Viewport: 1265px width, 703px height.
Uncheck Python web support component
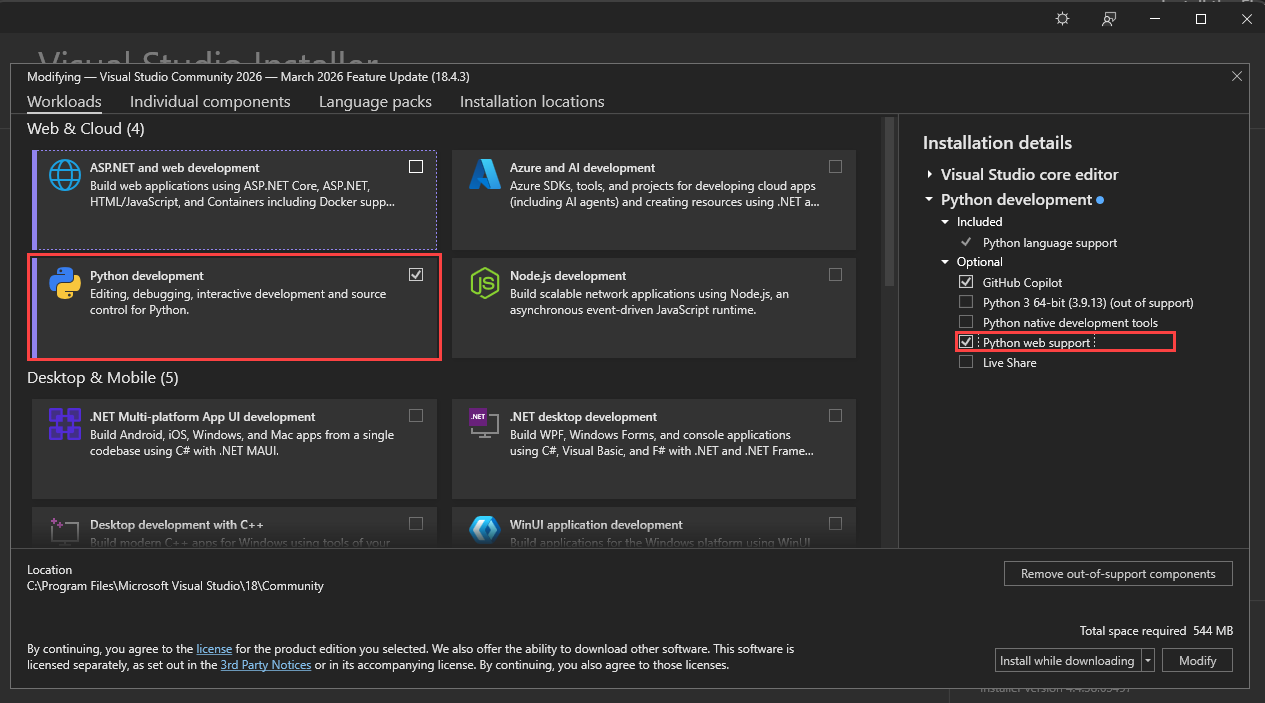966,342
